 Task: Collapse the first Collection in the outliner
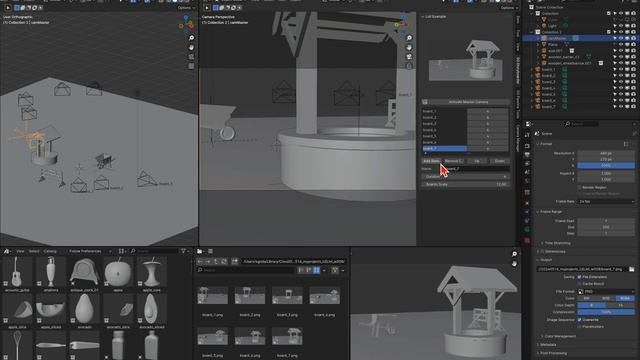pyautogui.click(x=532, y=13)
